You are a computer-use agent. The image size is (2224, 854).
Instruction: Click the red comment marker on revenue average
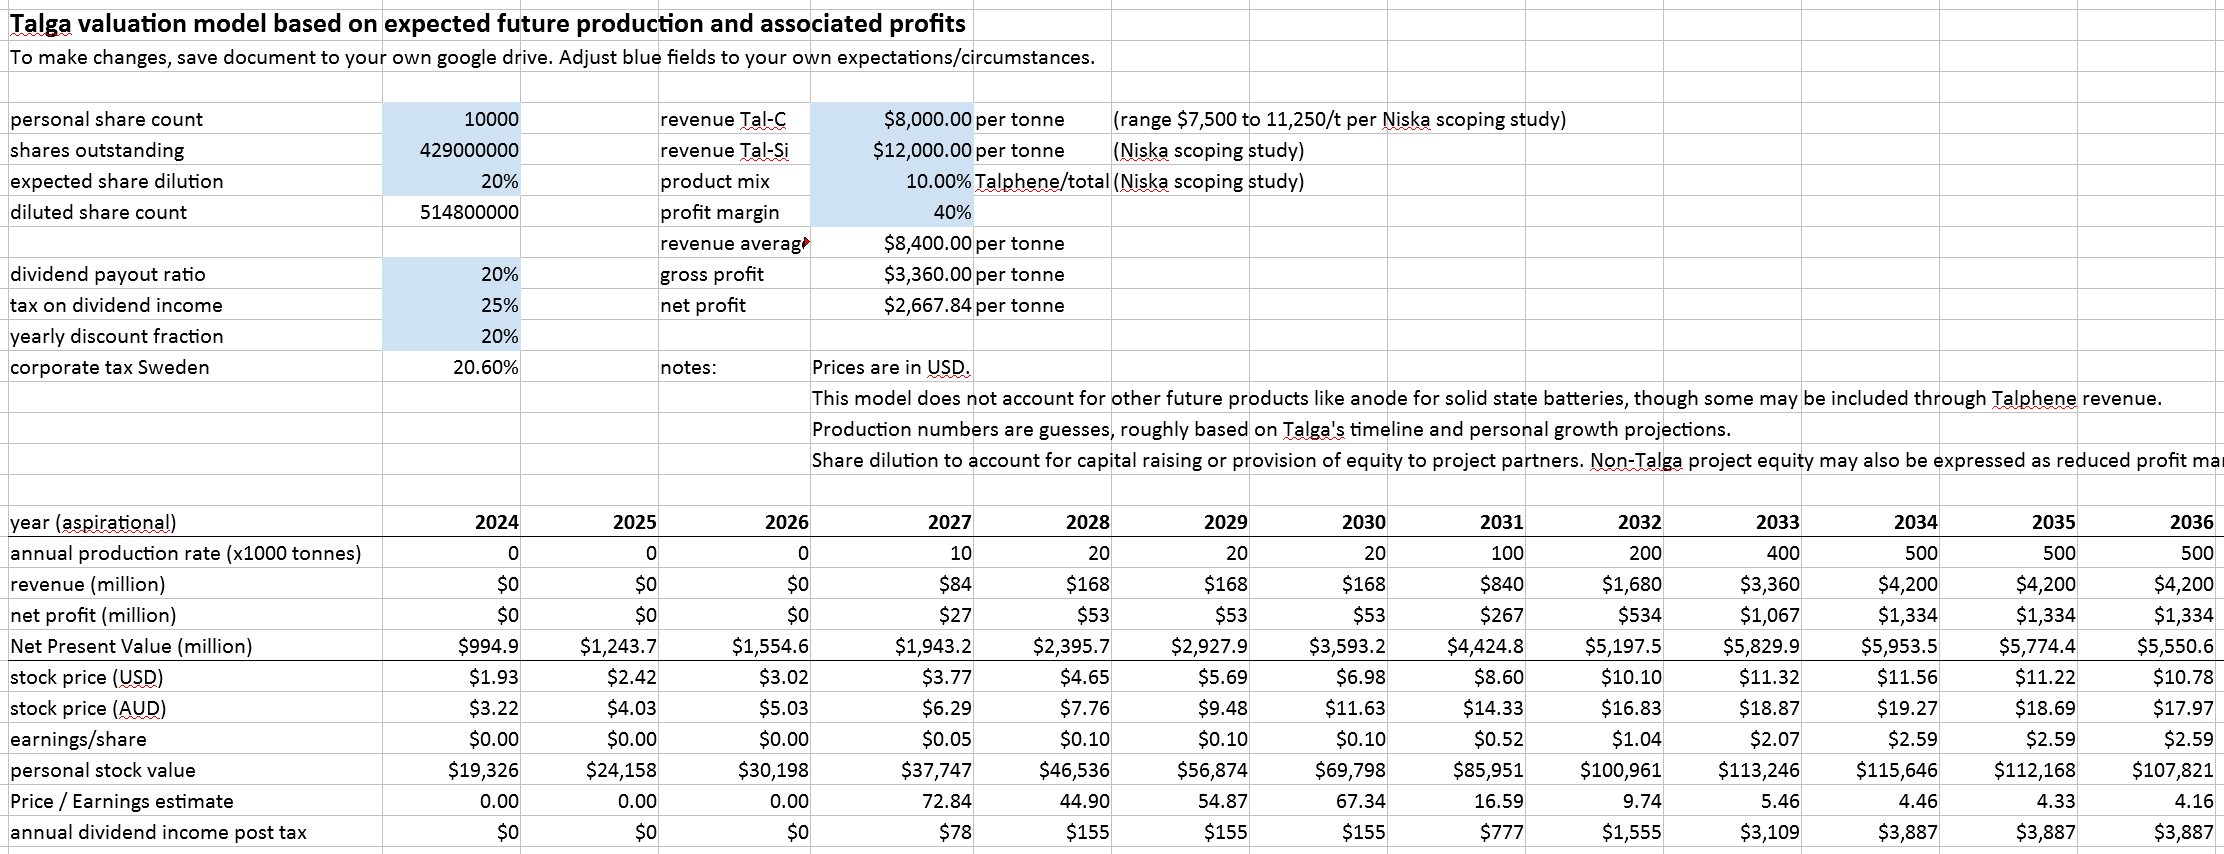pyautogui.click(x=806, y=241)
